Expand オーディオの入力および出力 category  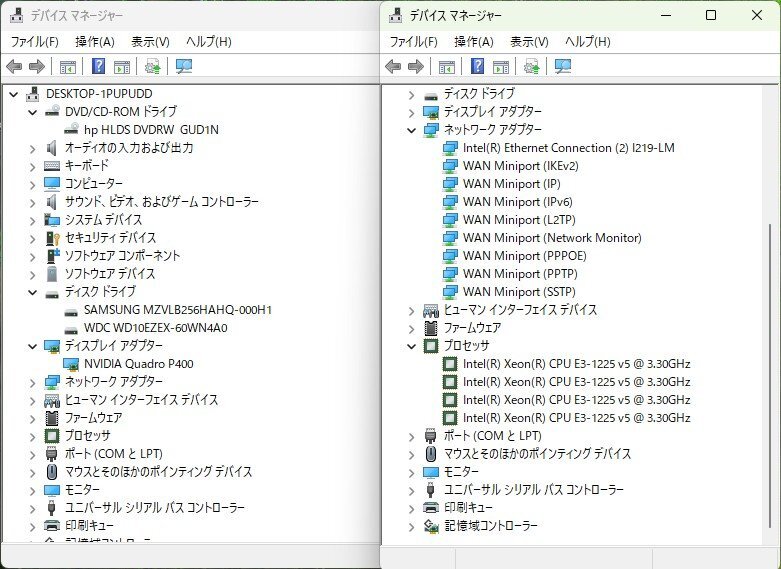[33, 148]
